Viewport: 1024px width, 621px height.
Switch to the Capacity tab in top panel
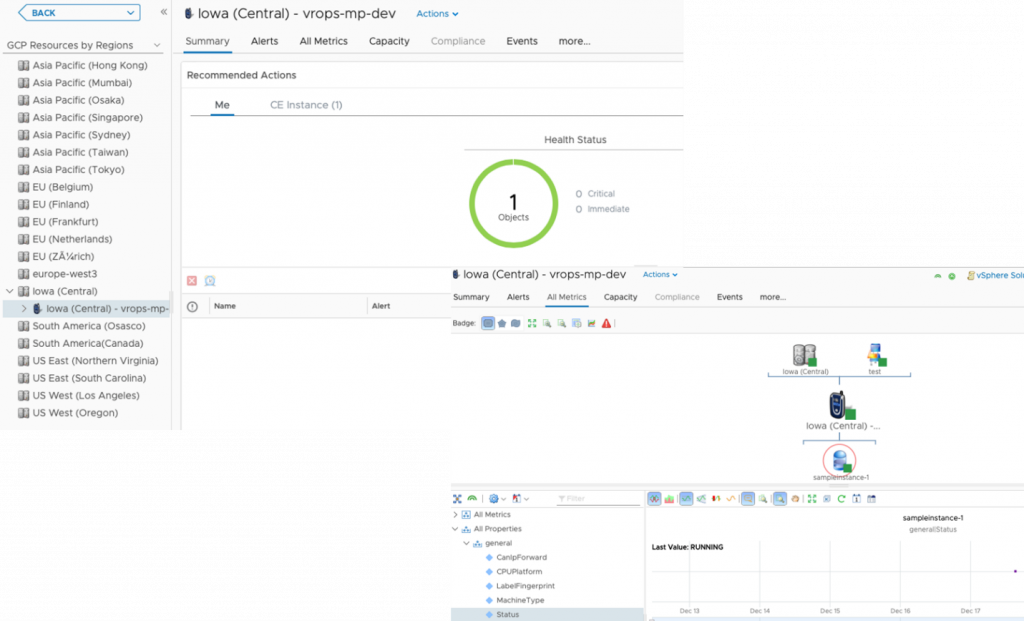click(389, 41)
